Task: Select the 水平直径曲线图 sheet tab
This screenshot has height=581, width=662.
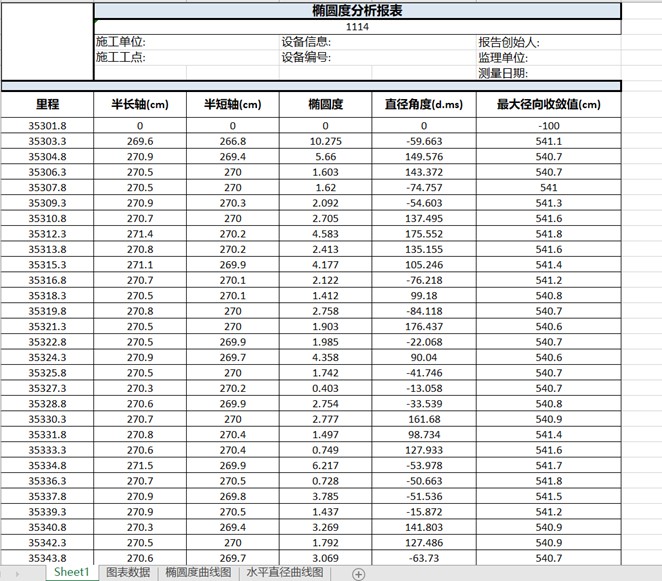Action: pos(285,573)
